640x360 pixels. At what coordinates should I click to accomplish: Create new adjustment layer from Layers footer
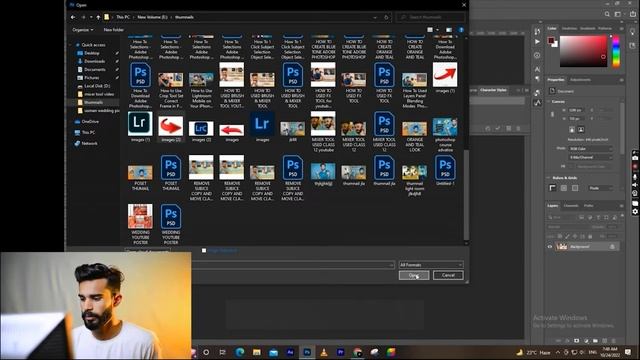click(586, 341)
